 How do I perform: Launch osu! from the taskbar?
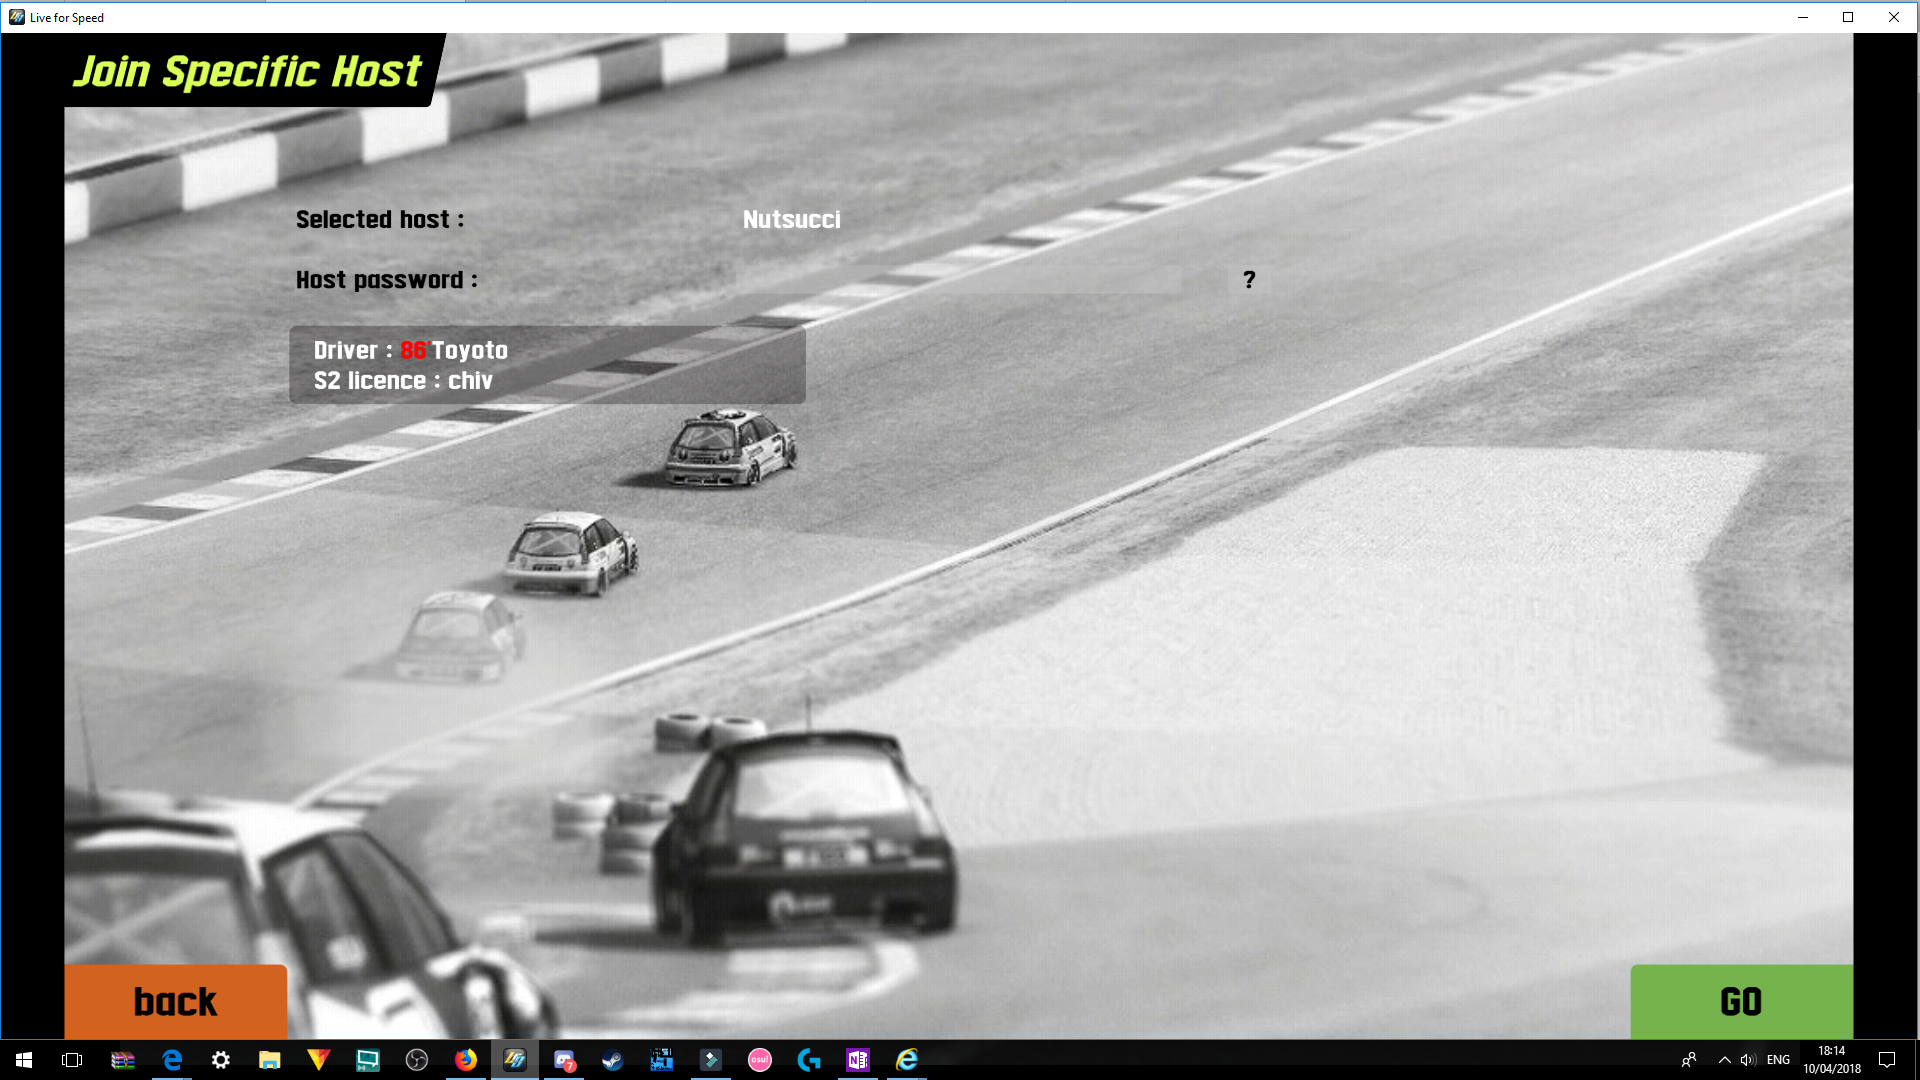coord(760,1060)
